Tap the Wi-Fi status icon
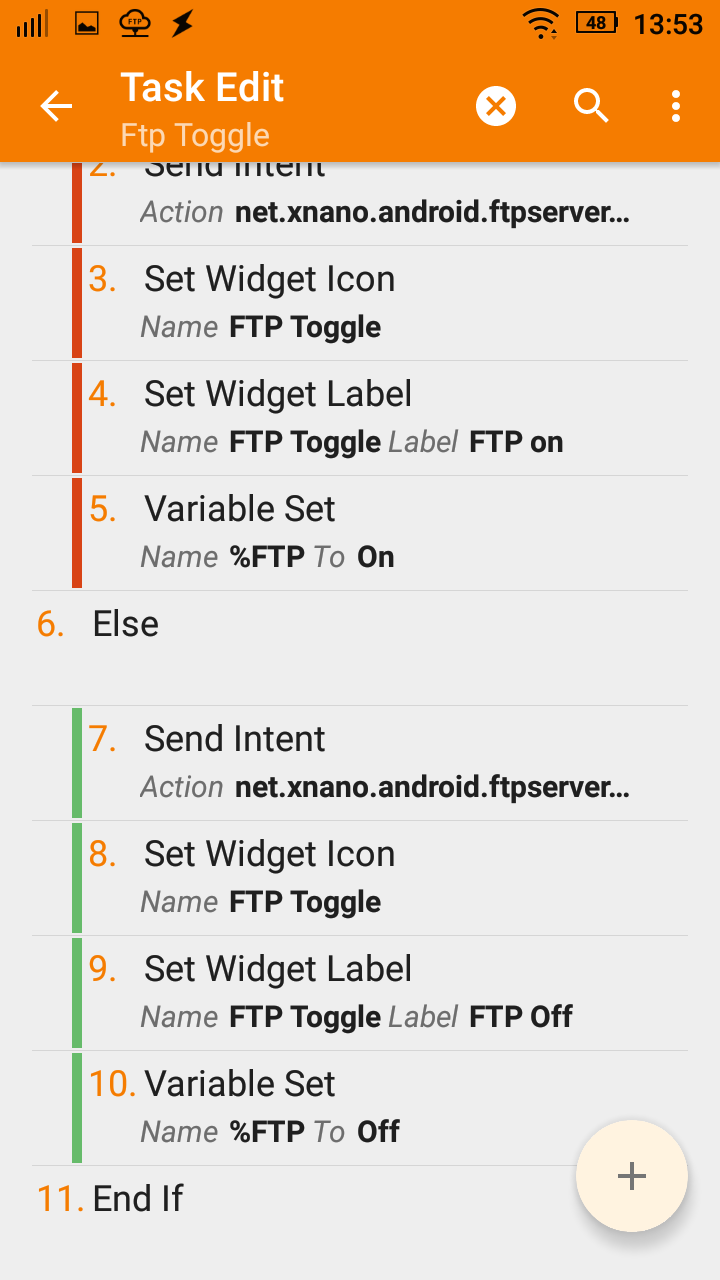The image size is (720, 1280). (542, 23)
